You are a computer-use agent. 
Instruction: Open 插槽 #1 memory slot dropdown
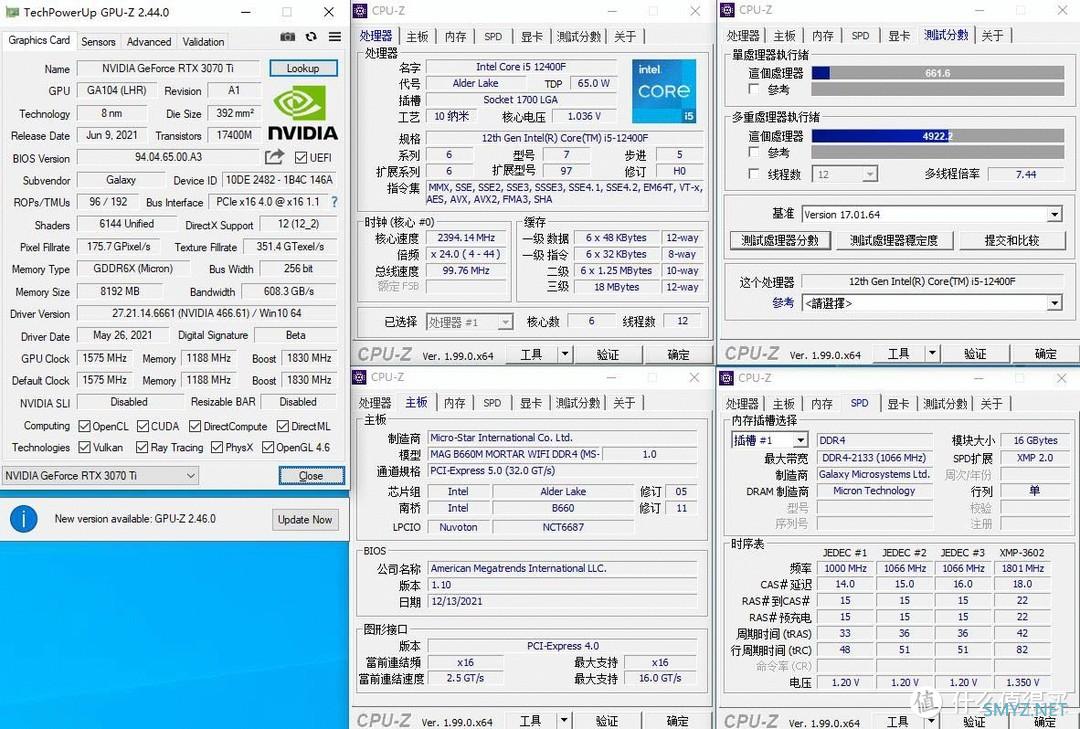pyautogui.click(x=769, y=440)
